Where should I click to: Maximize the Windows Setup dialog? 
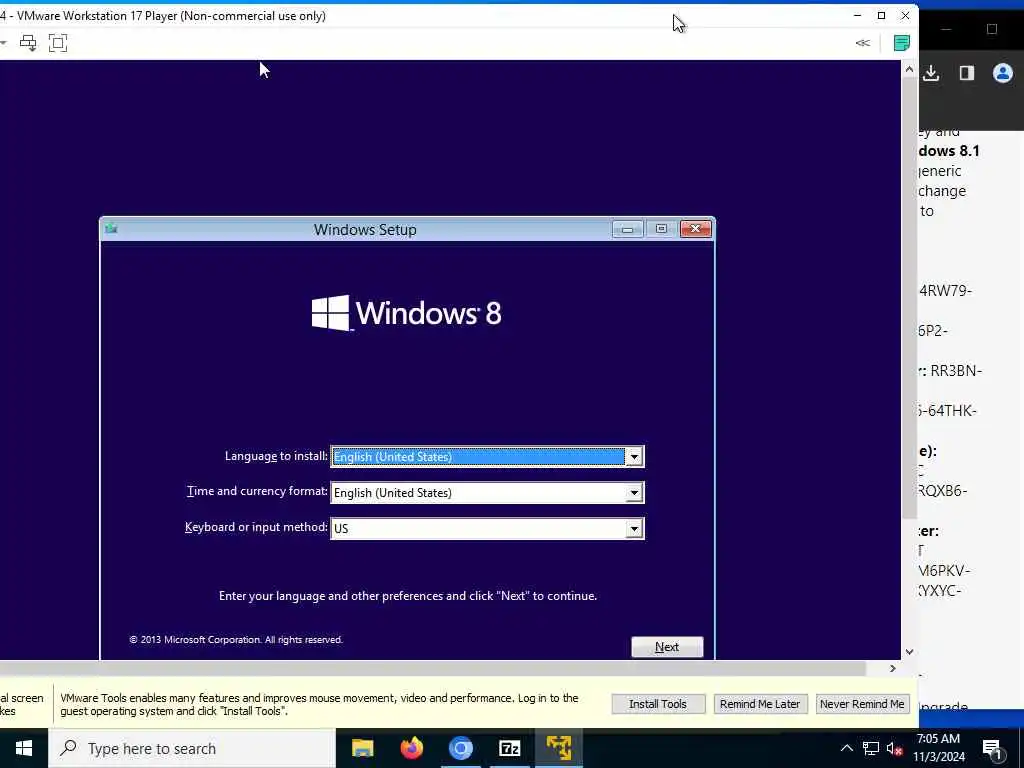pyautogui.click(x=661, y=229)
